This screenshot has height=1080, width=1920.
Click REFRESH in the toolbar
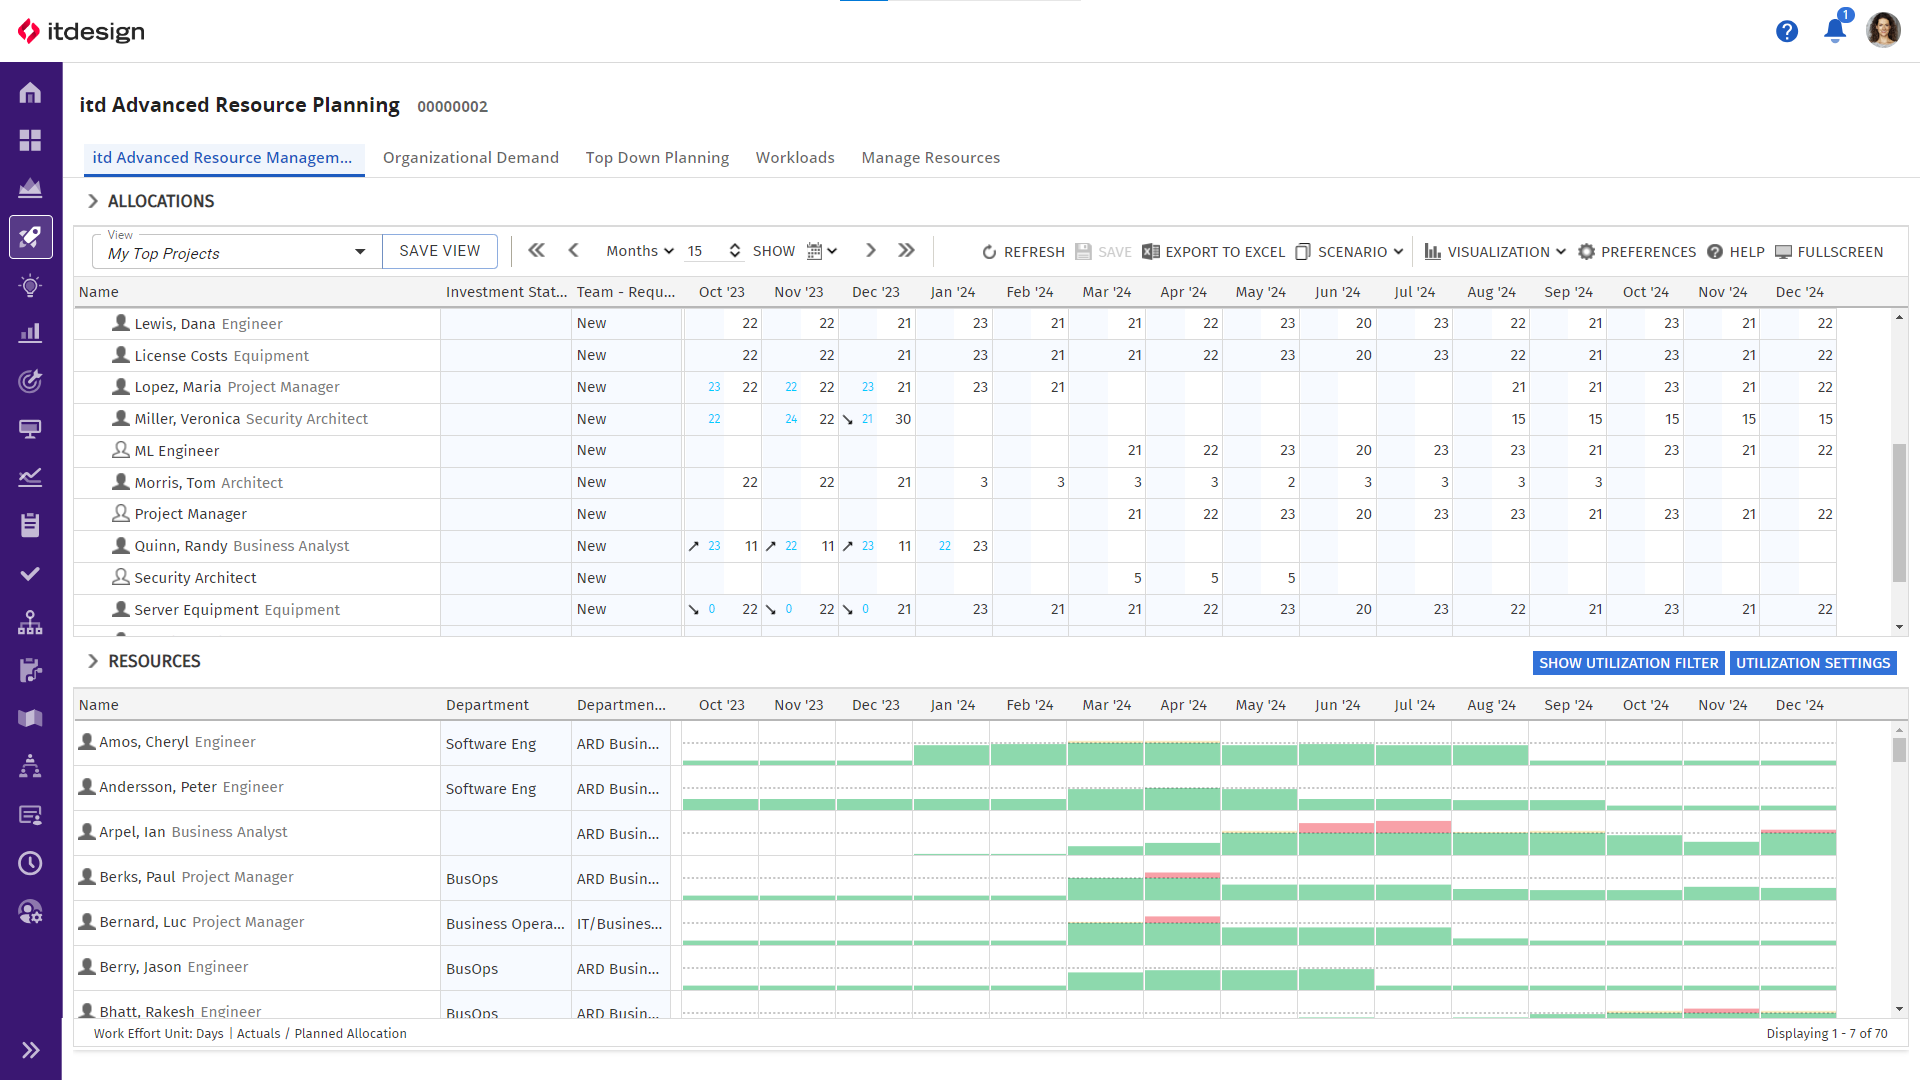1023,252
